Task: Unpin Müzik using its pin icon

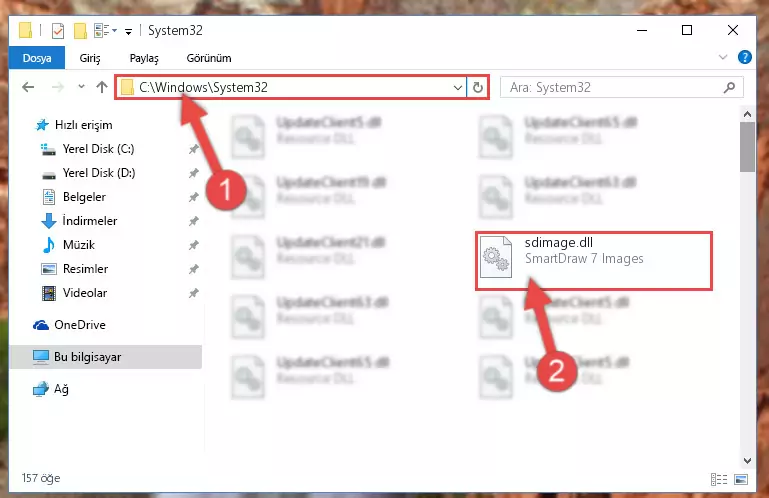Action: pos(194,245)
